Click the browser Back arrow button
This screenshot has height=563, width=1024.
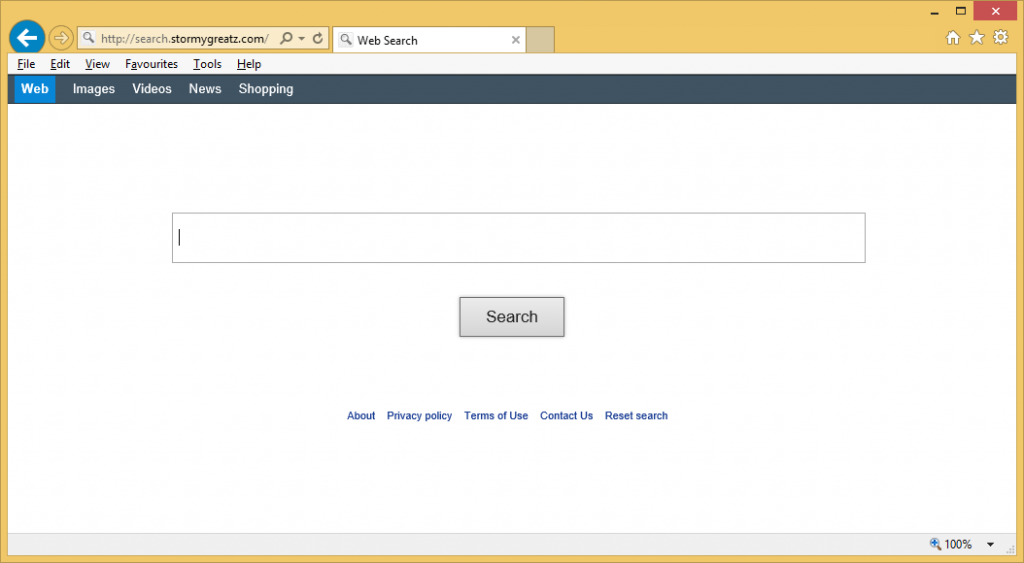coord(27,38)
